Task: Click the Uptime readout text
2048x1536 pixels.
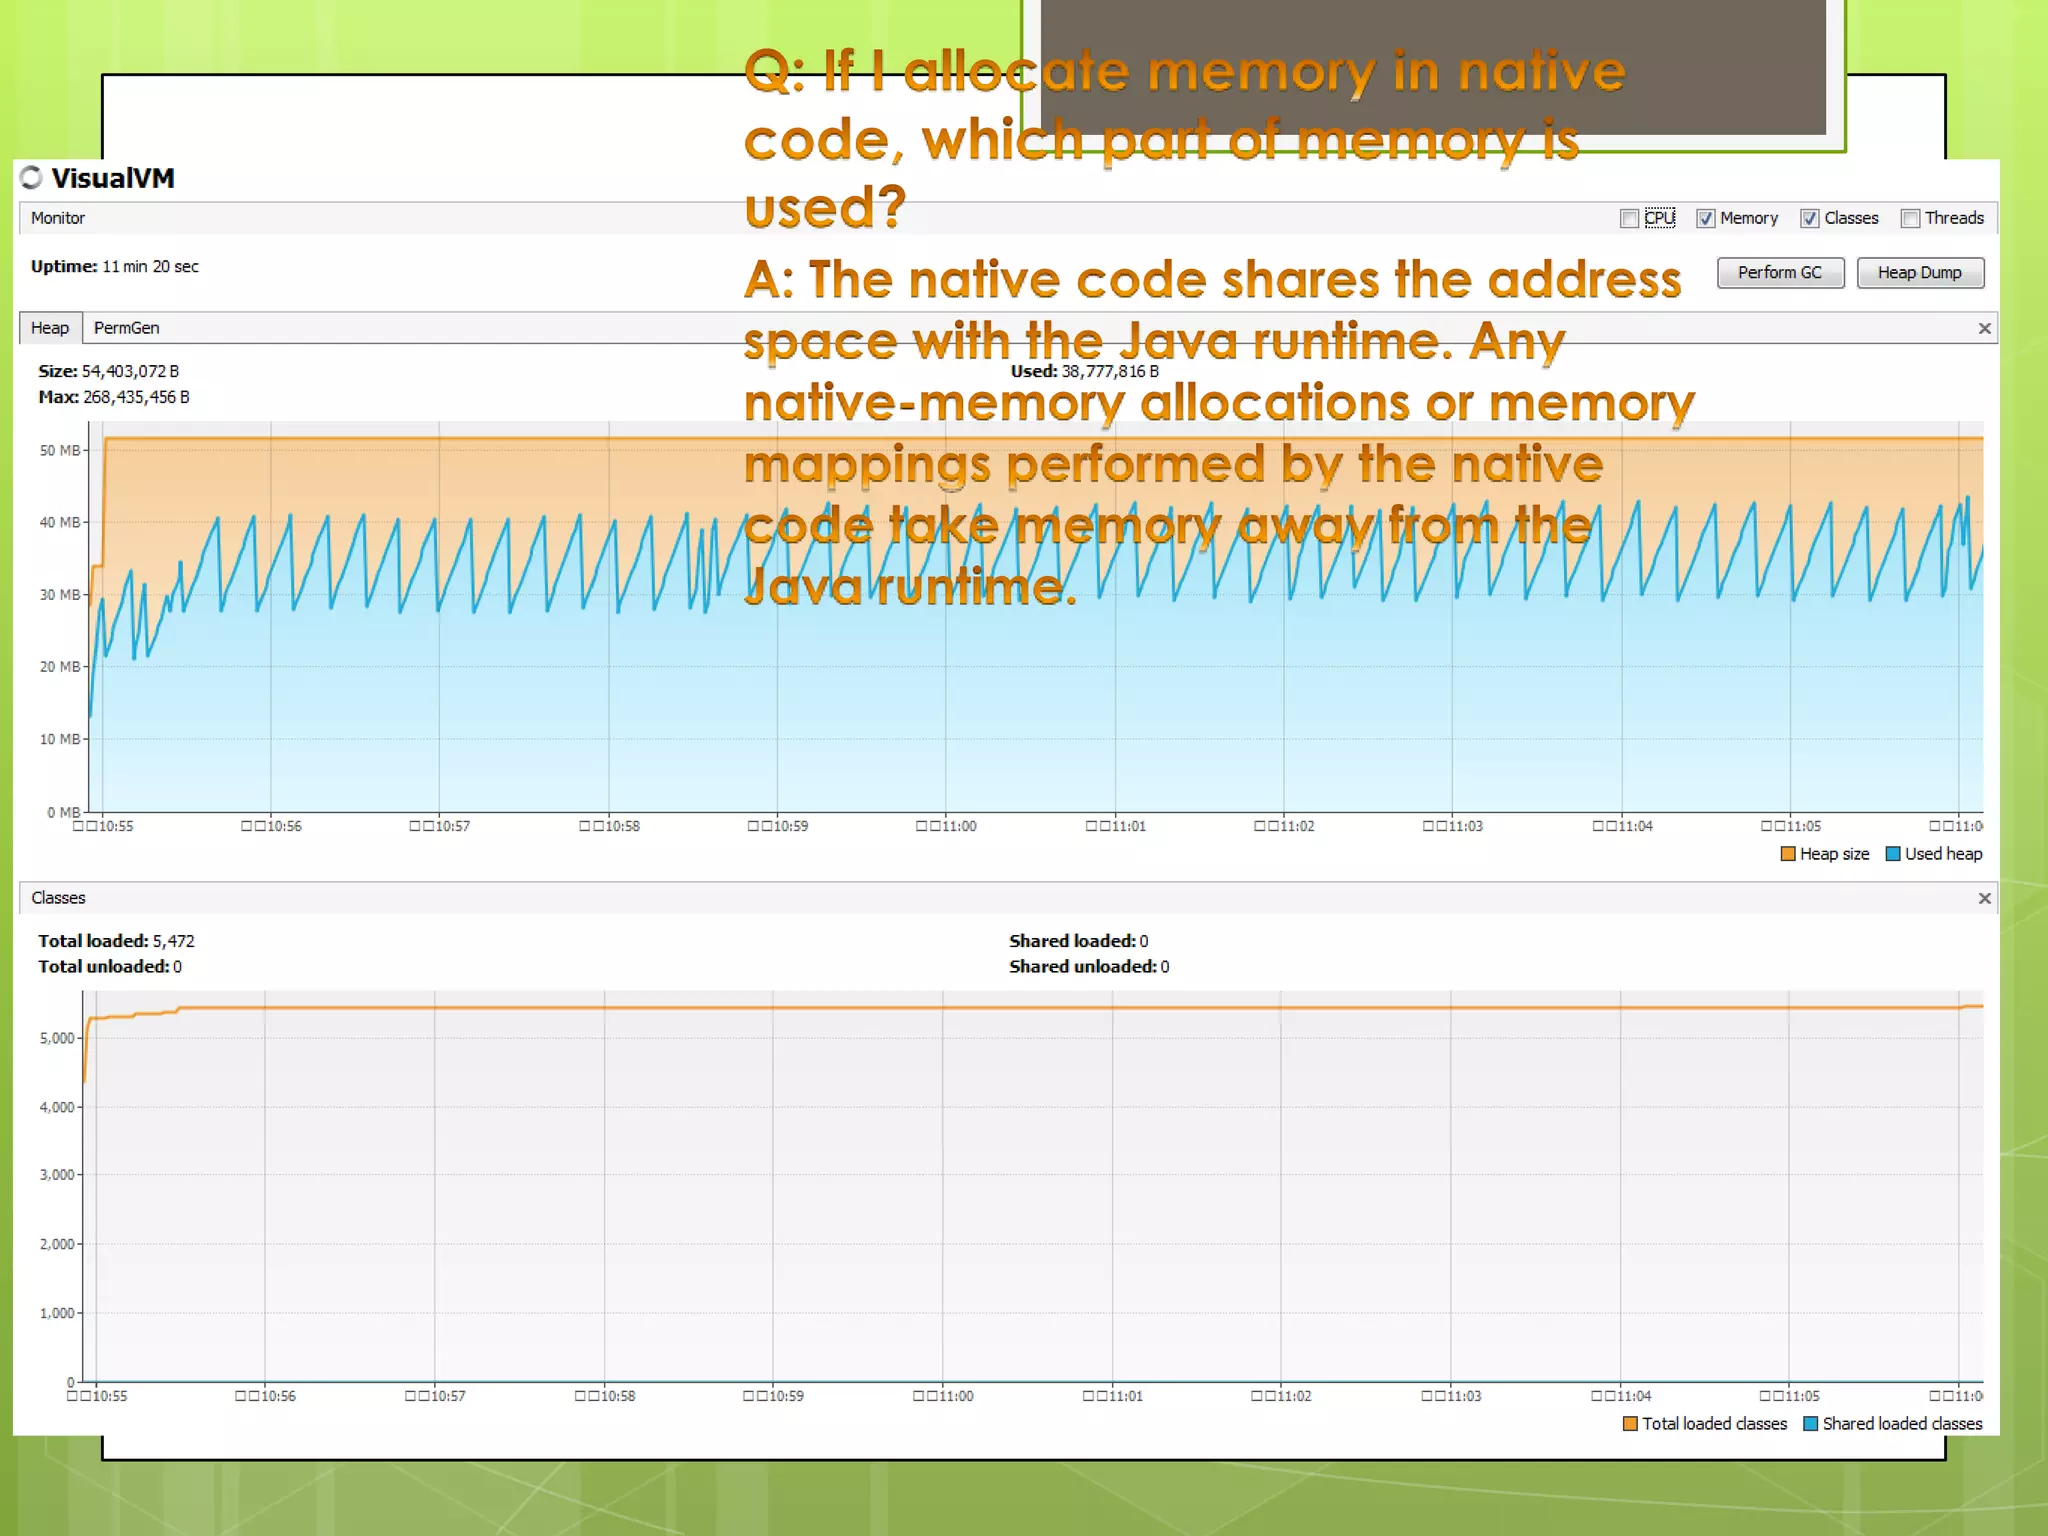Action: point(115,267)
